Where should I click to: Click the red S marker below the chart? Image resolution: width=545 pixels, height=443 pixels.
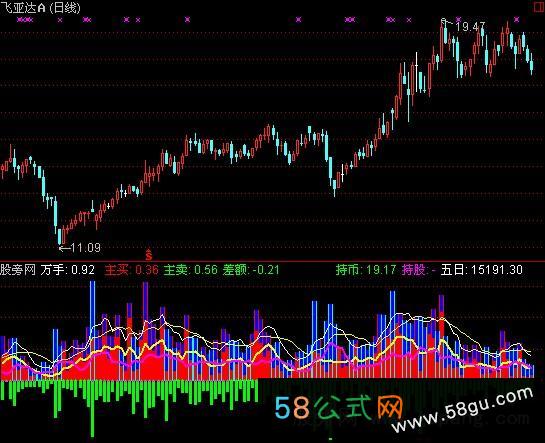click(149, 255)
